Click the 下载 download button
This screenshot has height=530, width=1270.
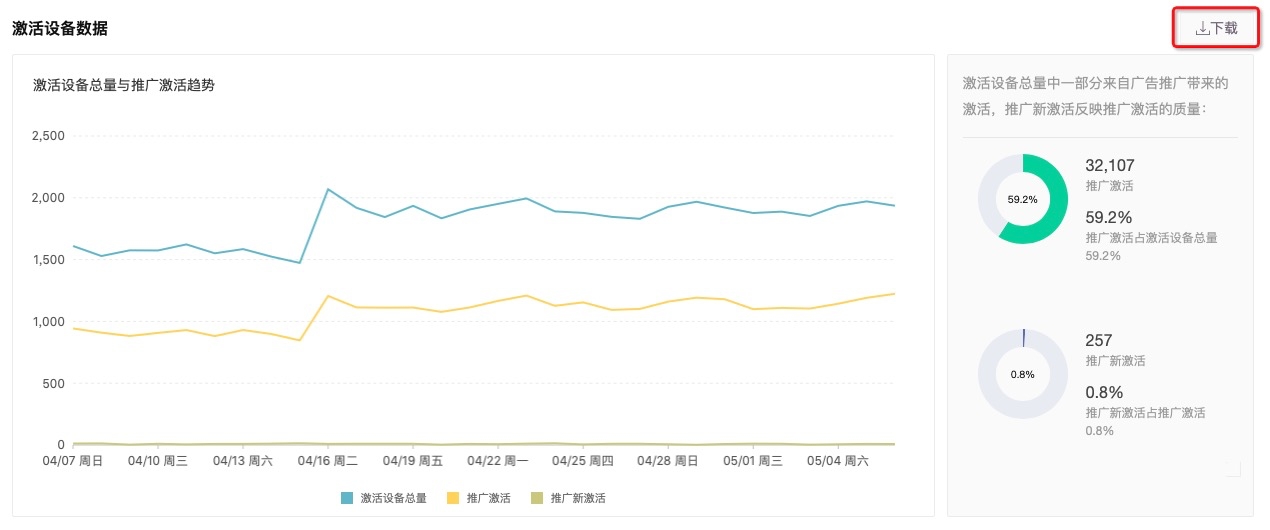[x=1216, y=28]
